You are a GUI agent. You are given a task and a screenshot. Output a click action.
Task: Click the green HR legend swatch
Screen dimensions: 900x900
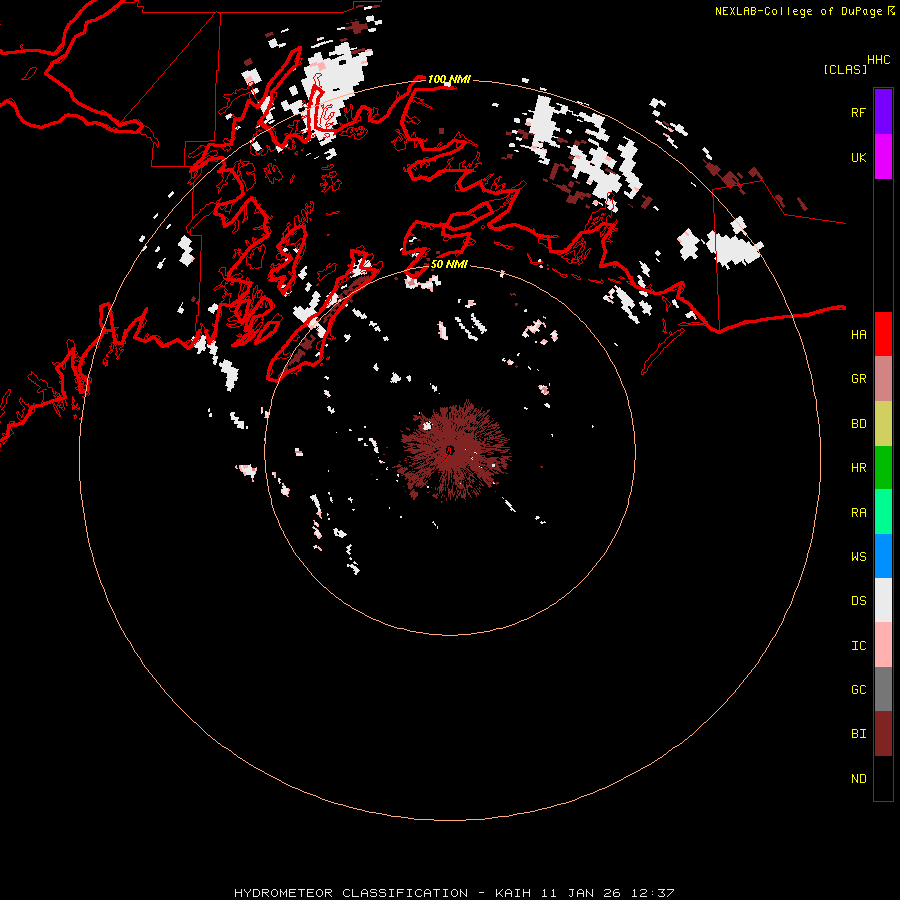pyautogui.click(x=883, y=468)
